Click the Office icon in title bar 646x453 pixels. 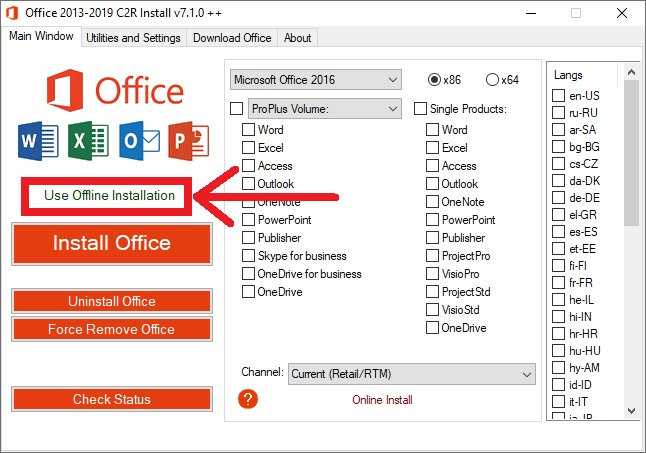pos(12,13)
